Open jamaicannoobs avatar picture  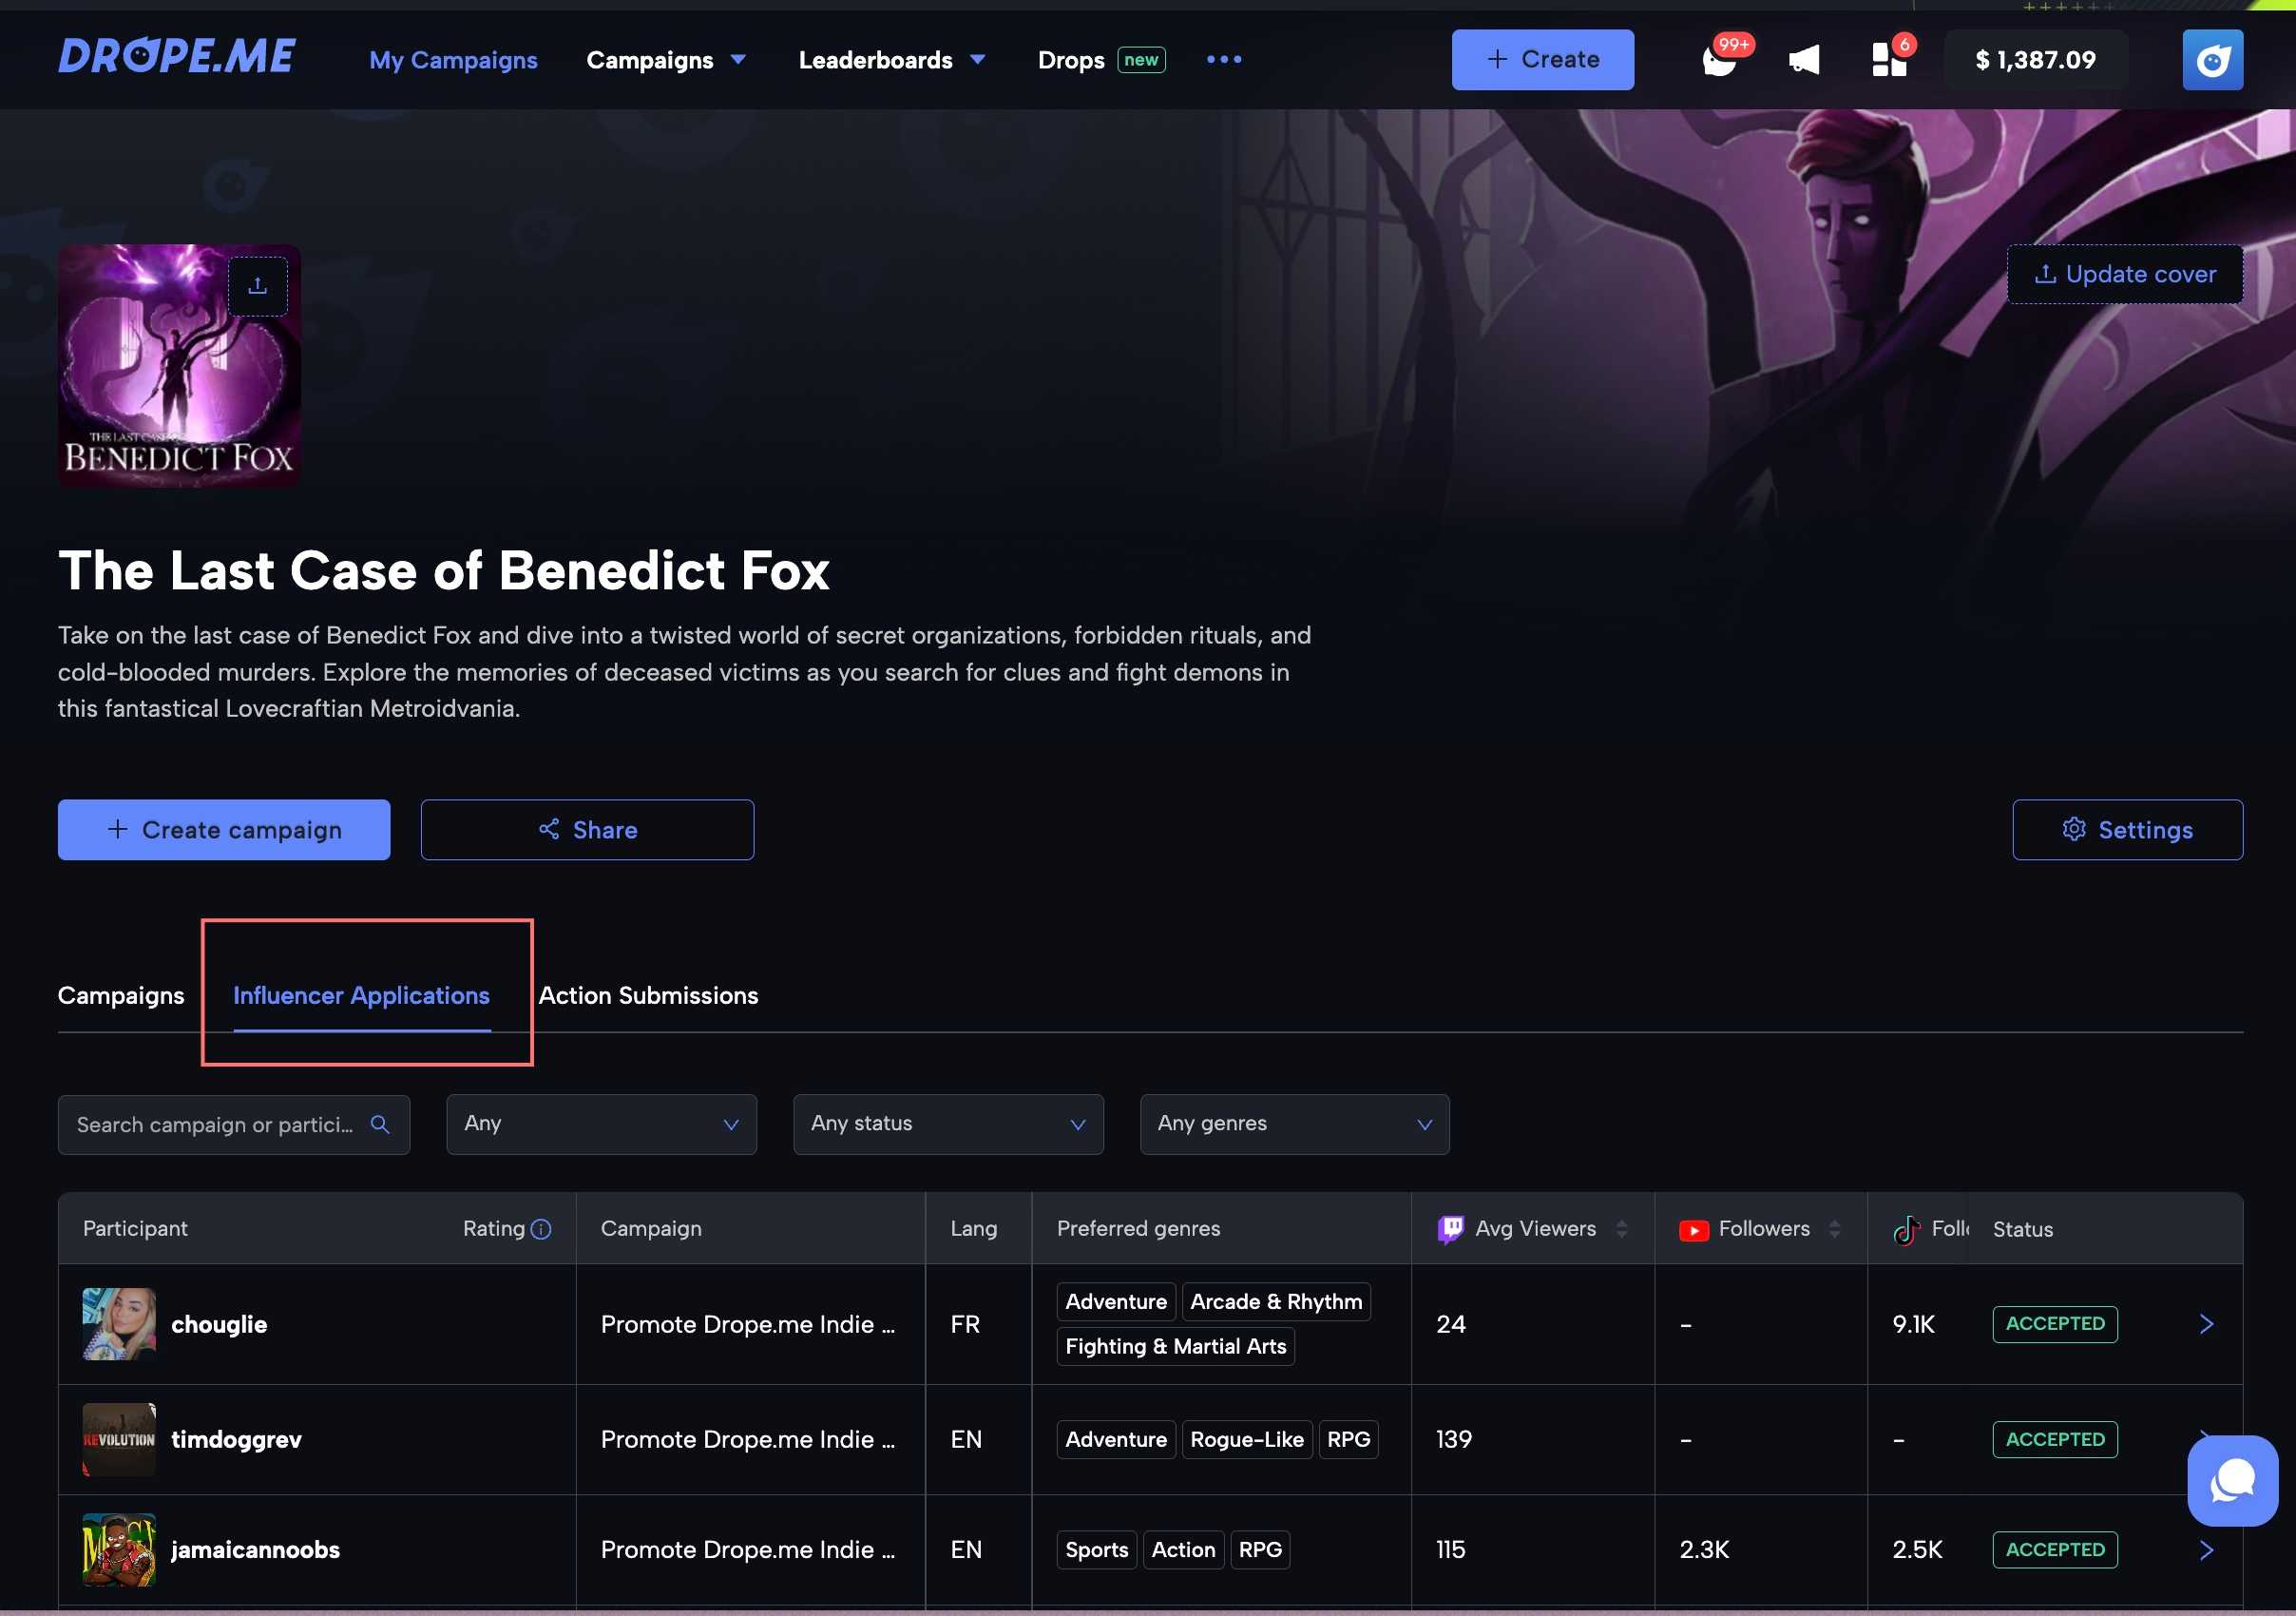click(119, 1550)
